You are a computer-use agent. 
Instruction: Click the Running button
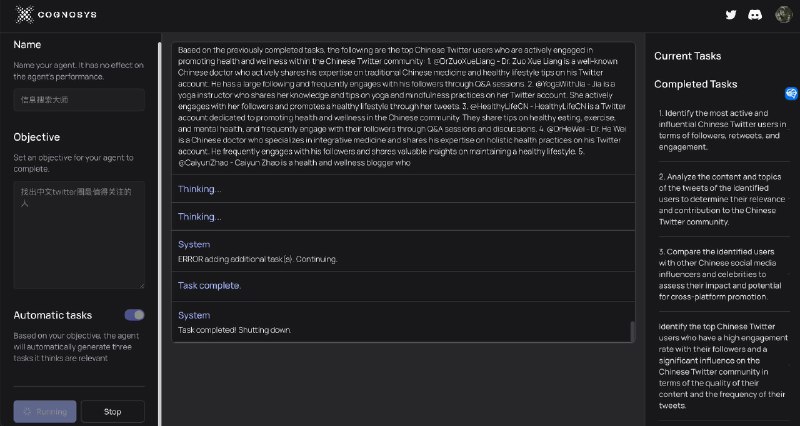click(44, 412)
